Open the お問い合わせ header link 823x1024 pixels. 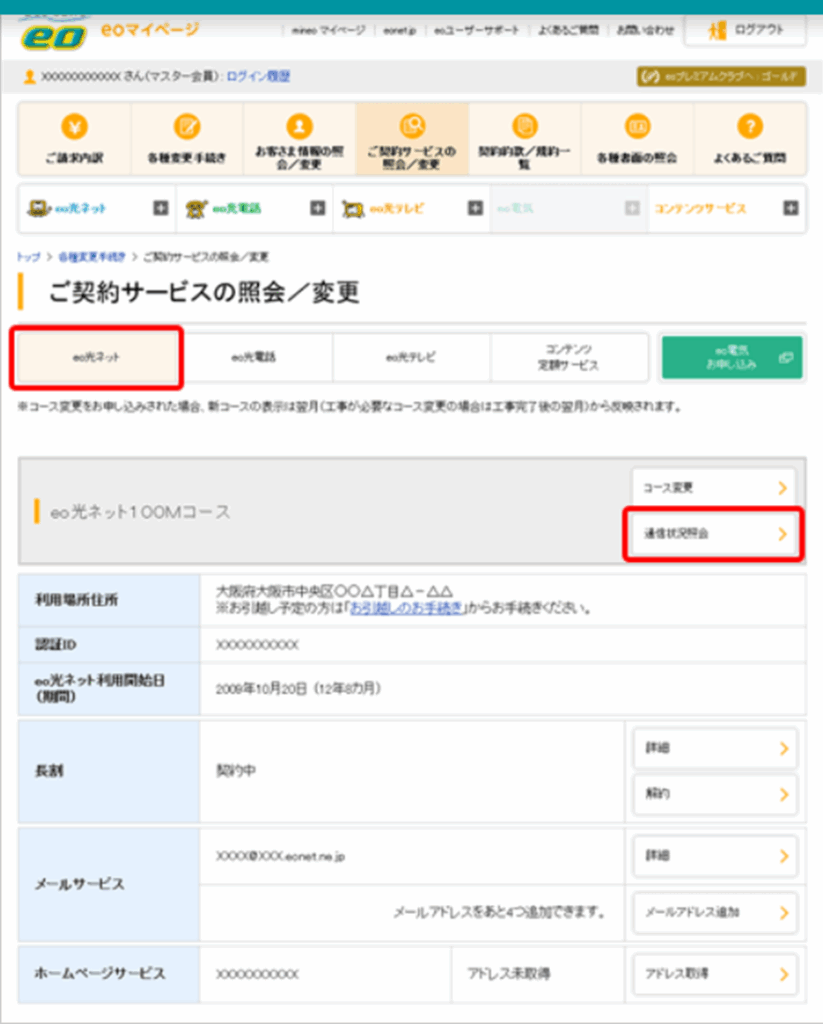[x=645, y=30]
